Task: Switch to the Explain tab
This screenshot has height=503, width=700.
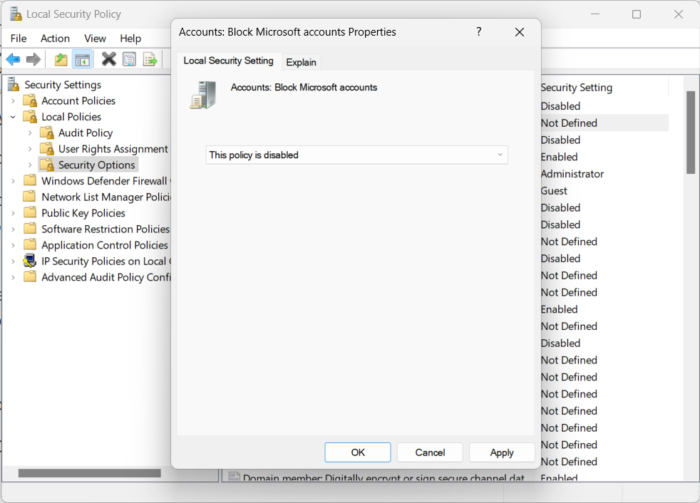Action: click(x=301, y=62)
